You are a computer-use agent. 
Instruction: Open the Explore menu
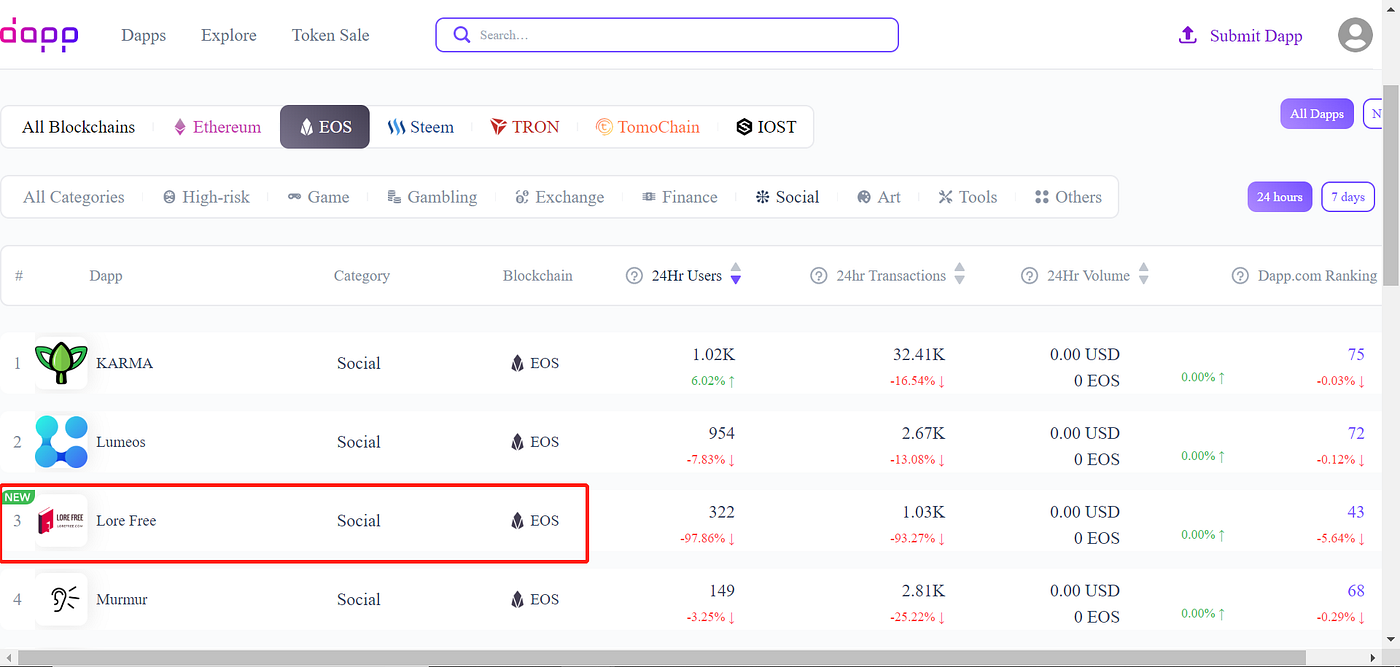pyautogui.click(x=228, y=35)
